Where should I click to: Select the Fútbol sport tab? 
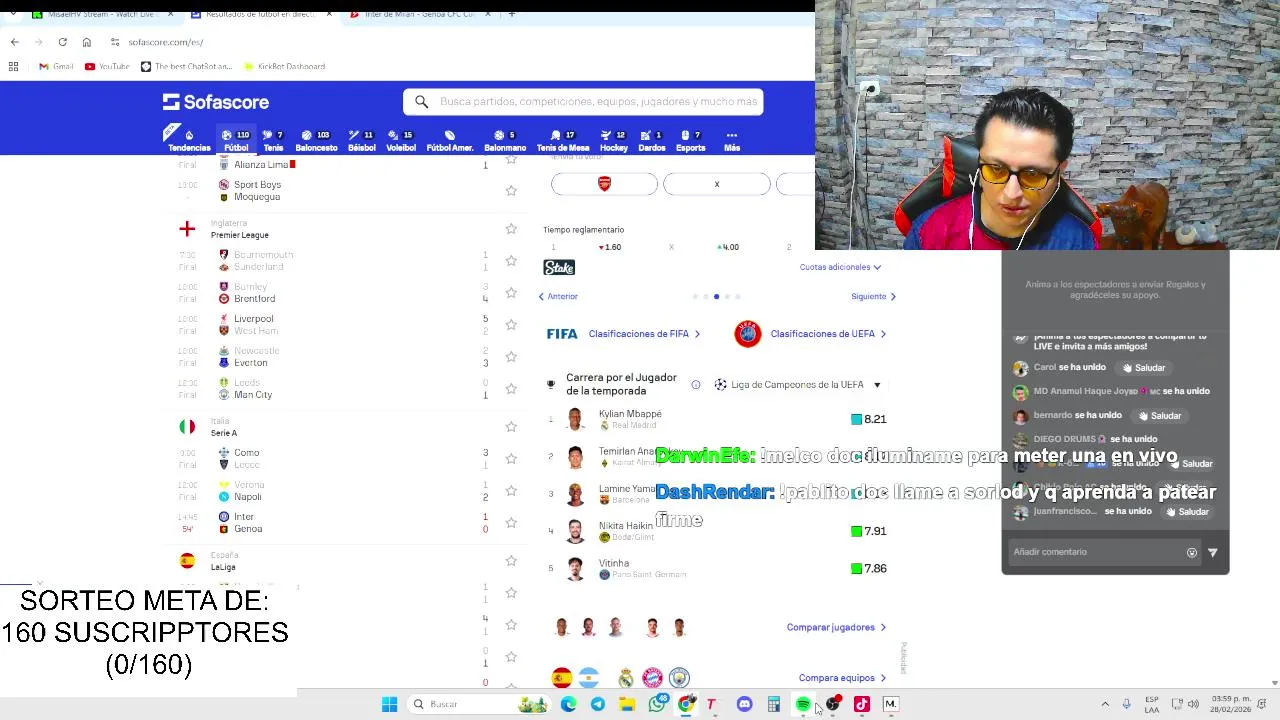coord(236,140)
